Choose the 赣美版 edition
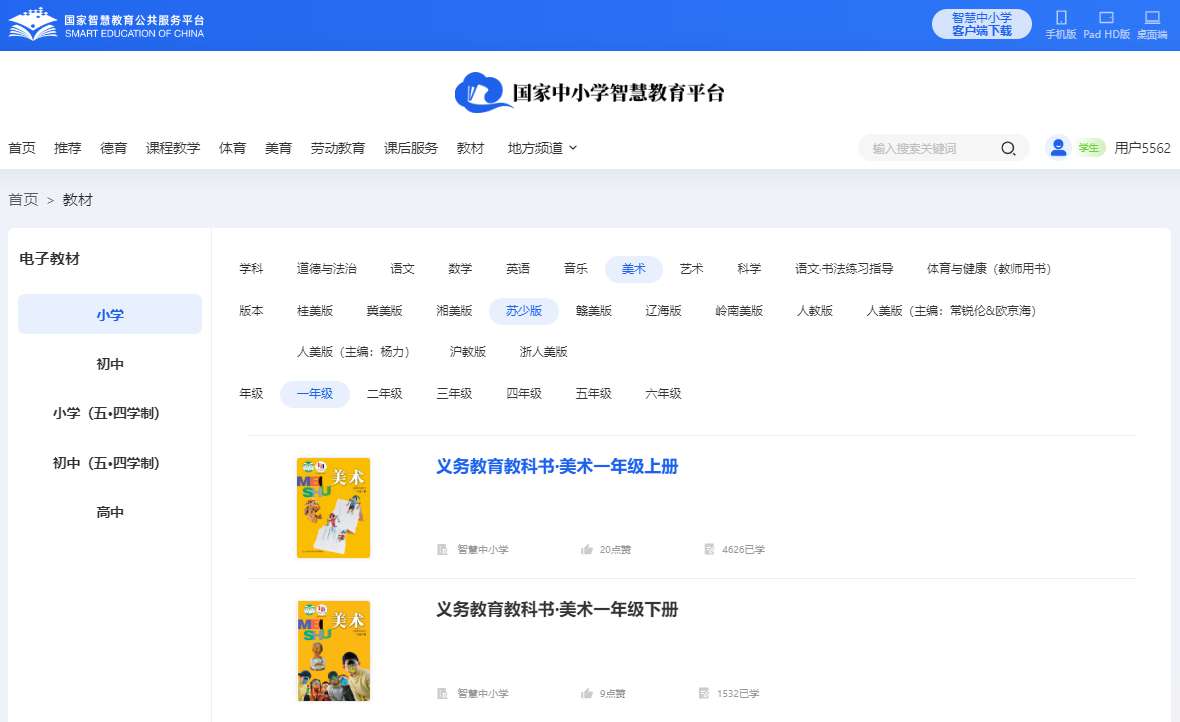Screen dimensions: 1180x722 [x=594, y=311]
